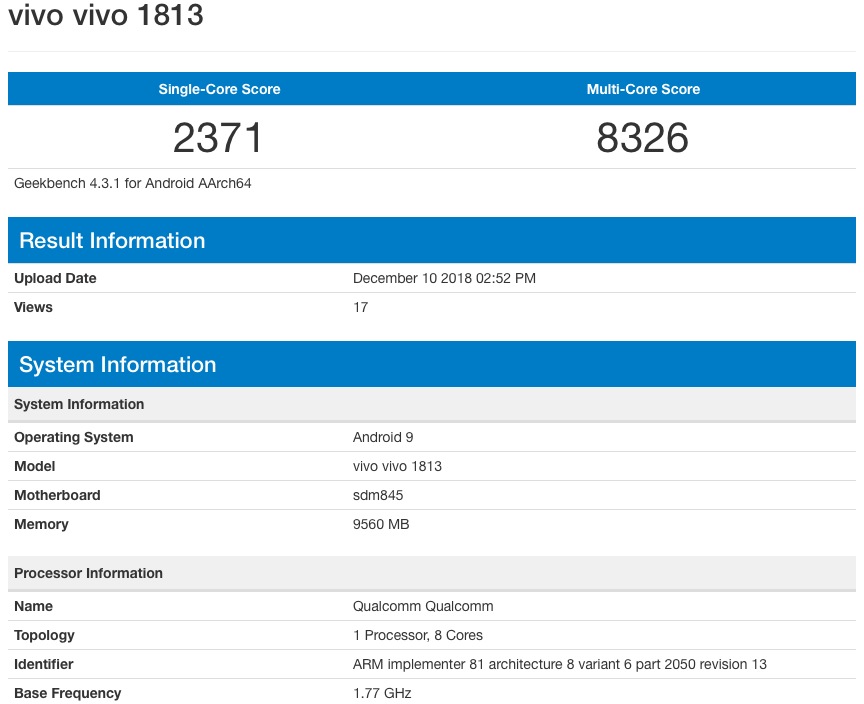This screenshot has width=864, height=704.
Task: Select the 9560 MB memory value
Action: [x=381, y=524]
